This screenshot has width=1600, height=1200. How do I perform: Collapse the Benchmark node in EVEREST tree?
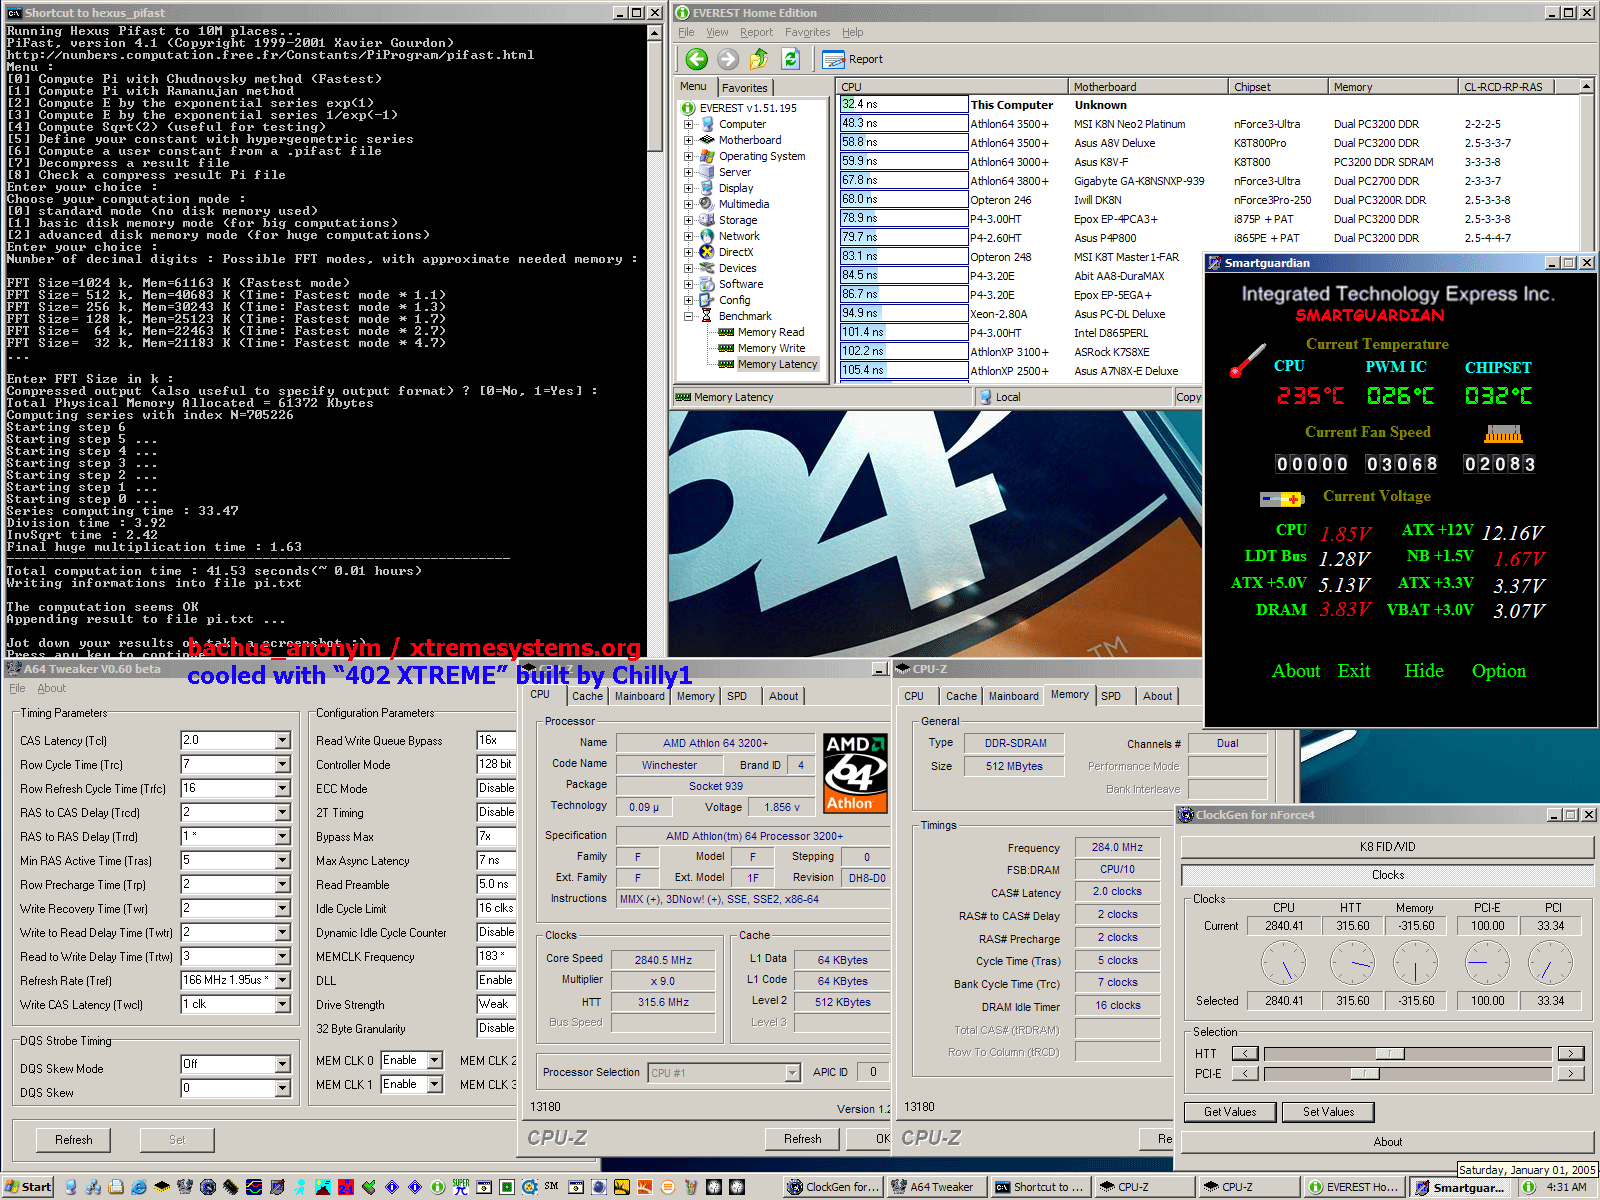(x=688, y=316)
